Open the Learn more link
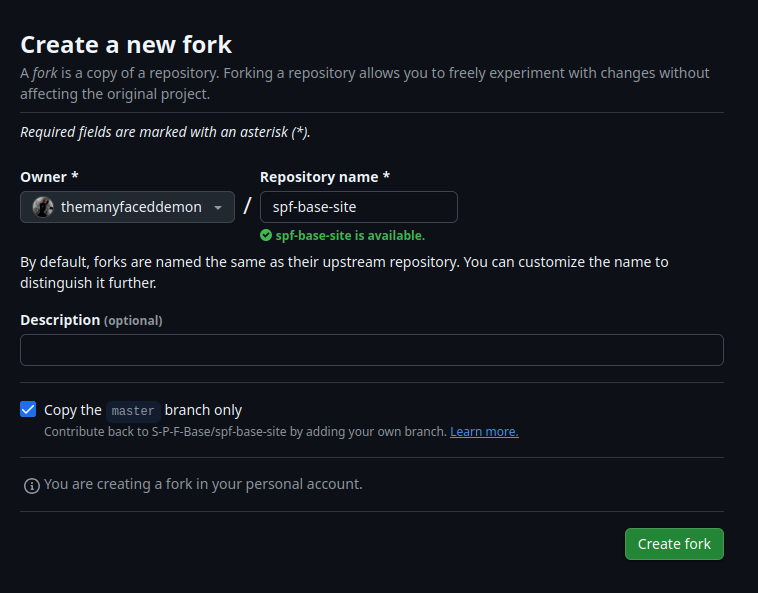 point(484,432)
